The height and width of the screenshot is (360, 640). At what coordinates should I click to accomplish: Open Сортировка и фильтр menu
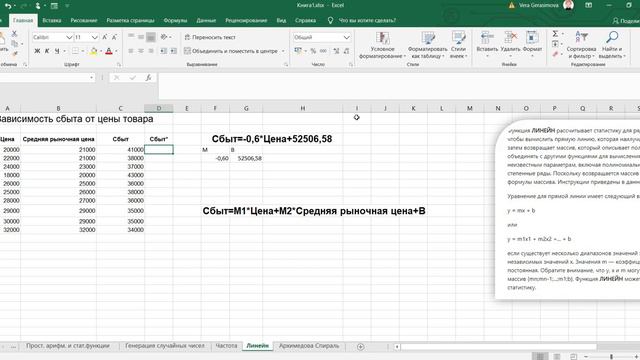[x=581, y=45]
